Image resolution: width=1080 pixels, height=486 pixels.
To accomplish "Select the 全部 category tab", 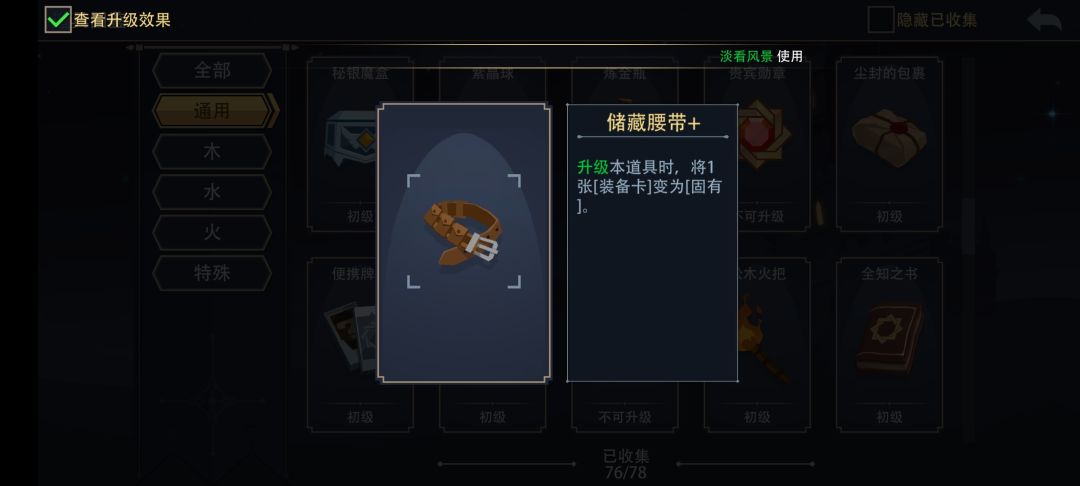I will click(x=212, y=70).
